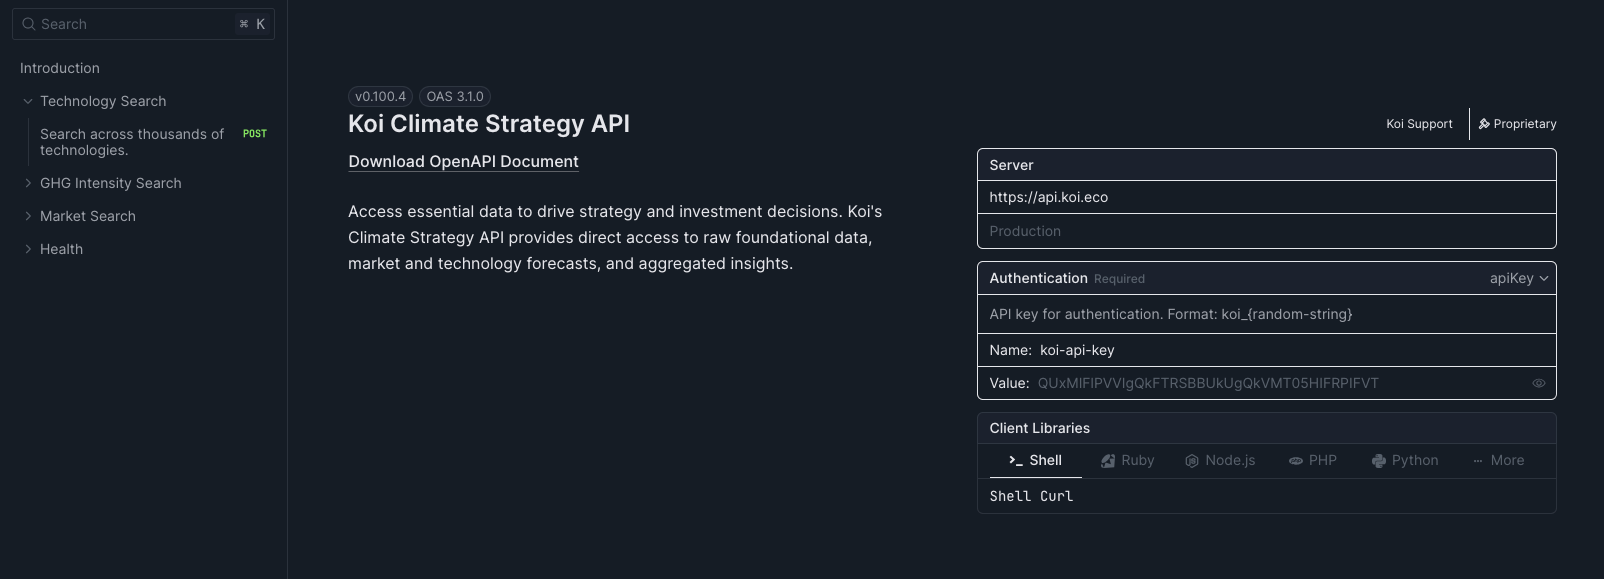The height and width of the screenshot is (579, 1604).
Task: Click the Download OpenAPI Document link
Action: tap(463, 161)
